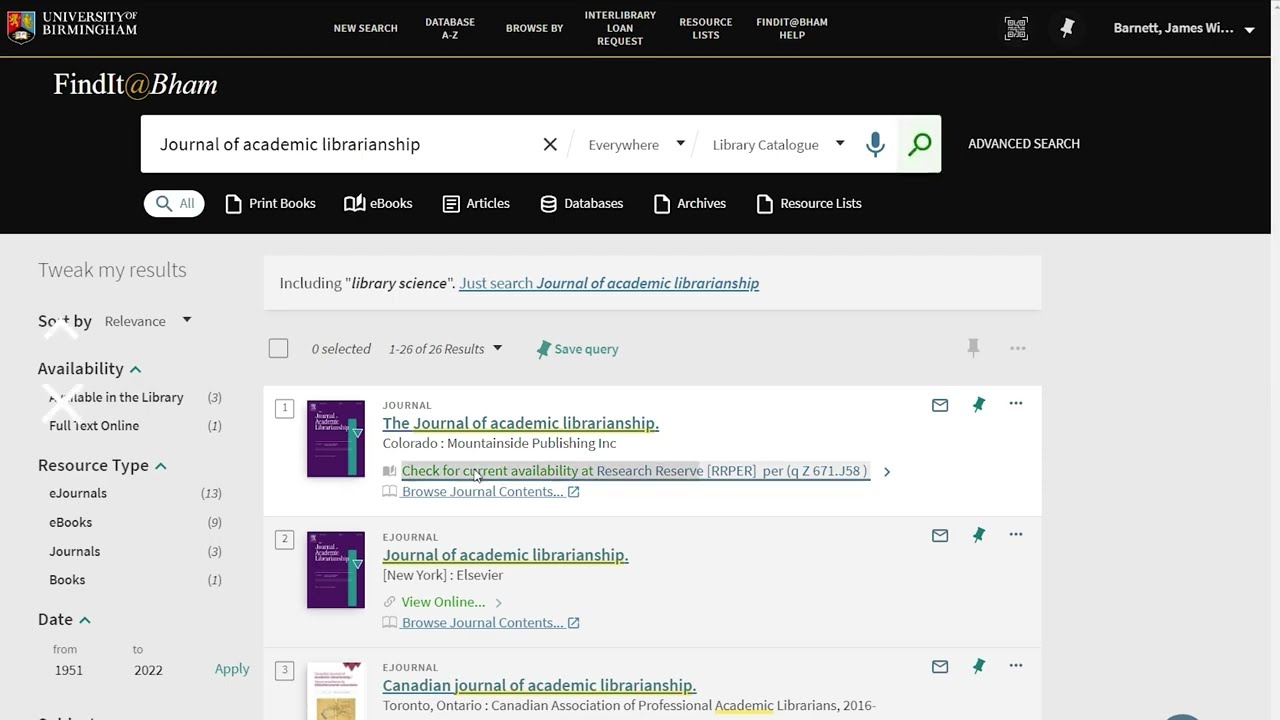The image size is (1280, 720).
Task: Collapse the Availability facet
Action: (135, 369)
